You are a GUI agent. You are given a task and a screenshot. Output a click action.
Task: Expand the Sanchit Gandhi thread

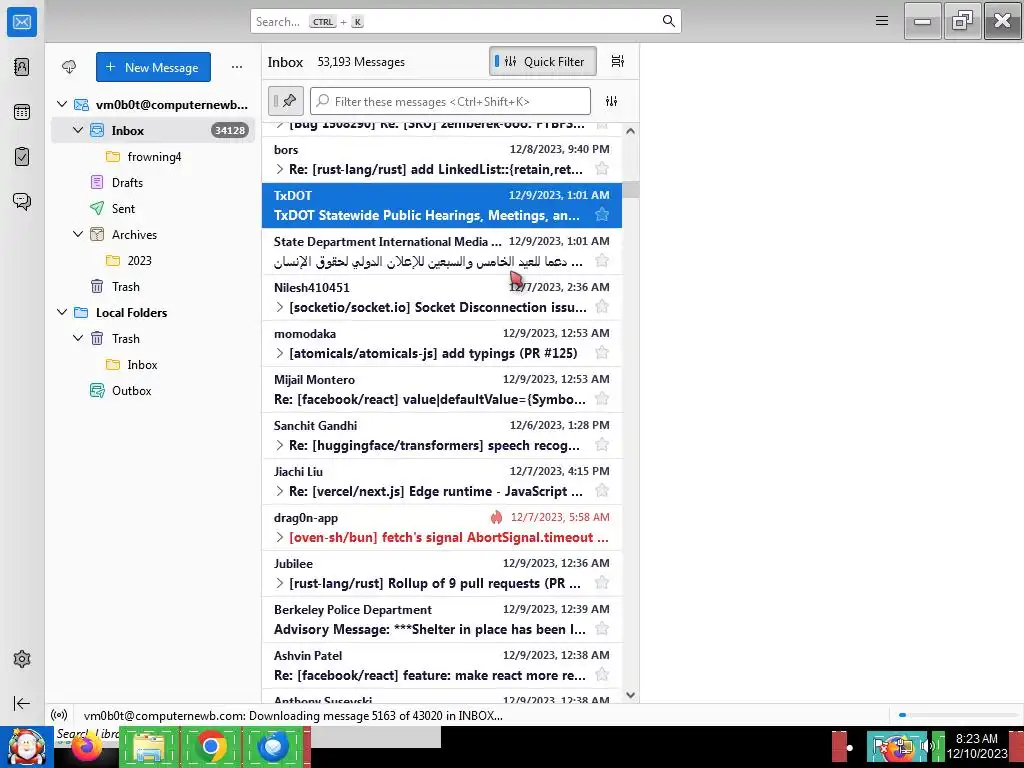pyautogui.click(x=280, y=445)
